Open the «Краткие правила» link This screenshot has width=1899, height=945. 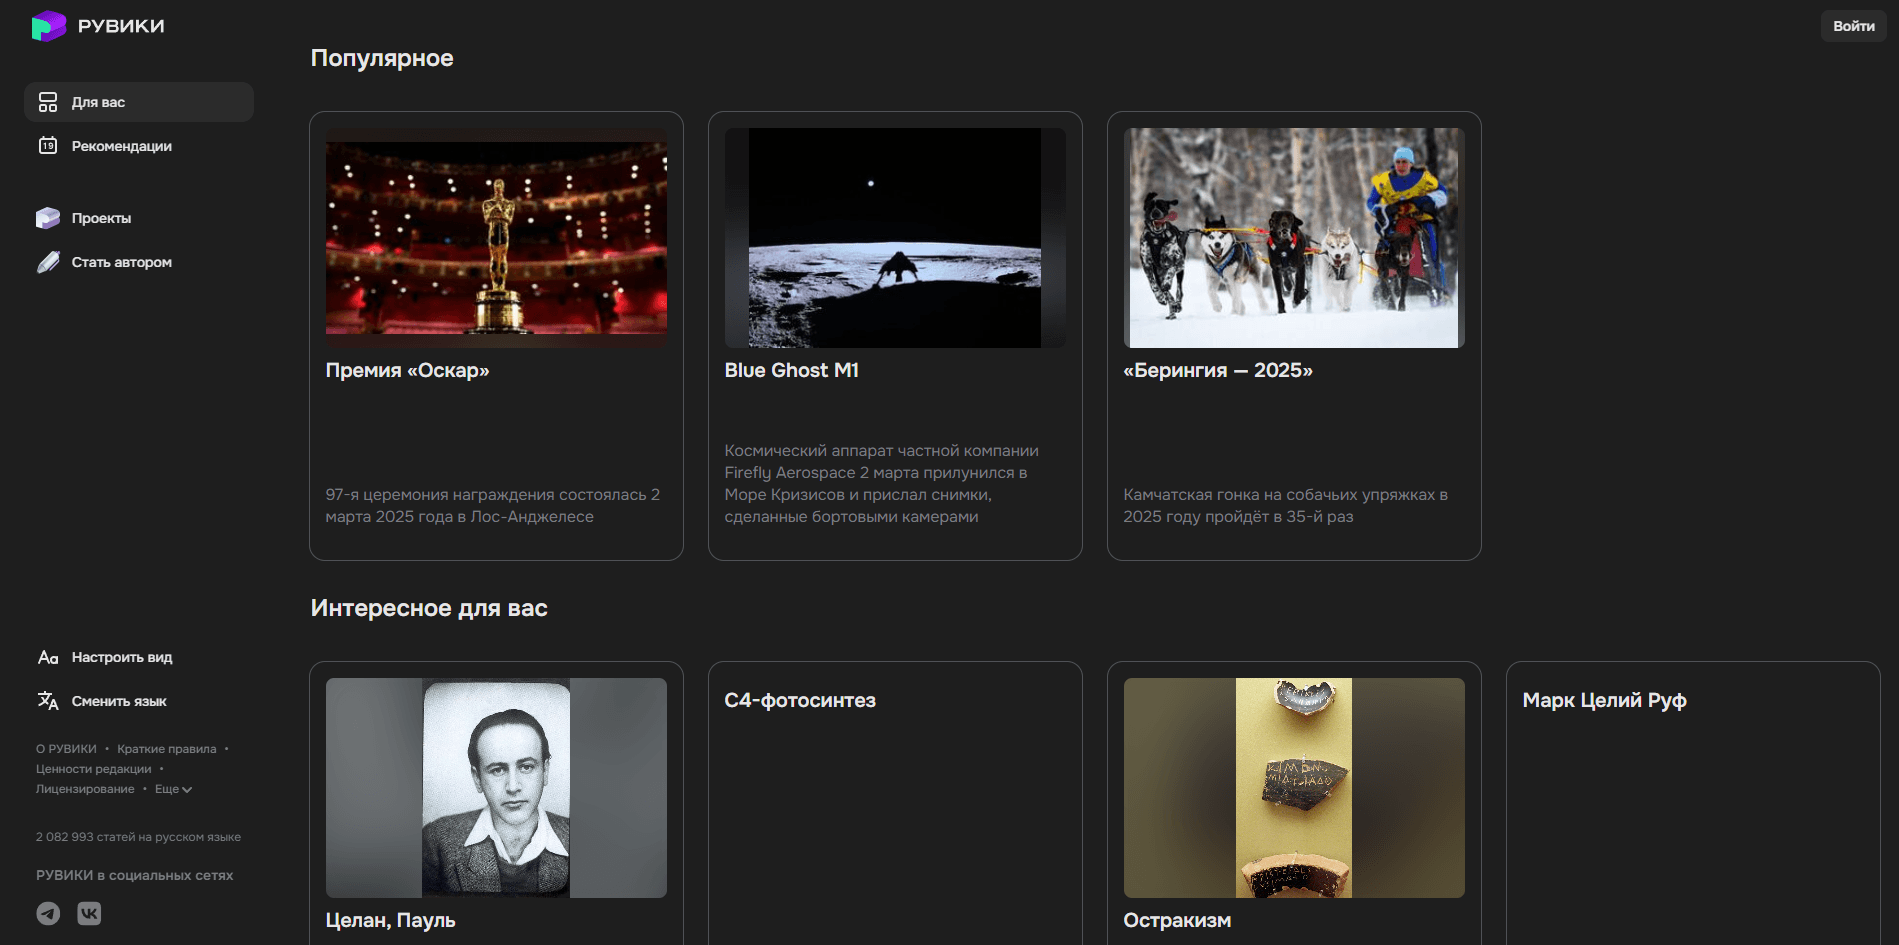tap(167, 749)
